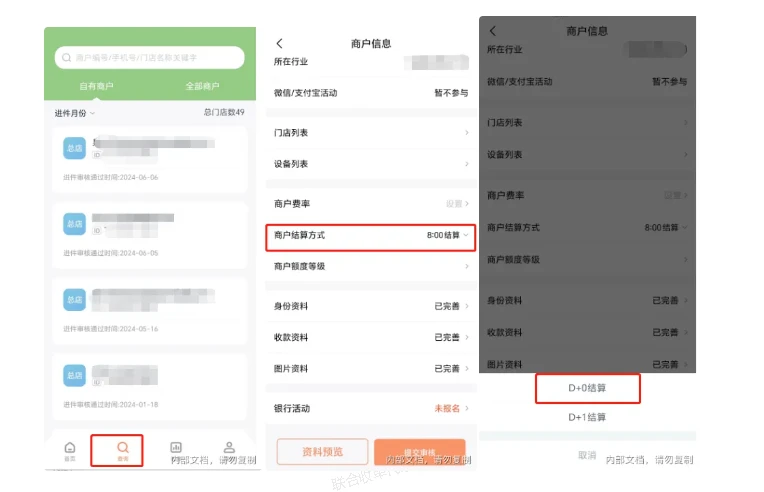Tap the 总店 badge on the 2024-06-06 card
This screenshot has width=764, height=492.
coord(75,148)
